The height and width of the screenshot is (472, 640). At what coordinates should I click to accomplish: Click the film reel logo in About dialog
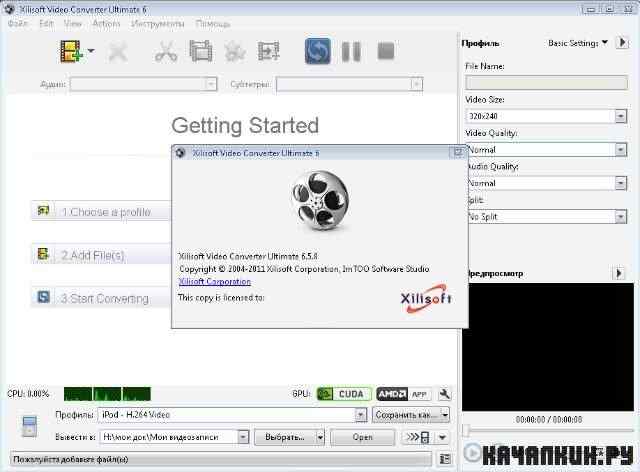[x=320, y=200]
